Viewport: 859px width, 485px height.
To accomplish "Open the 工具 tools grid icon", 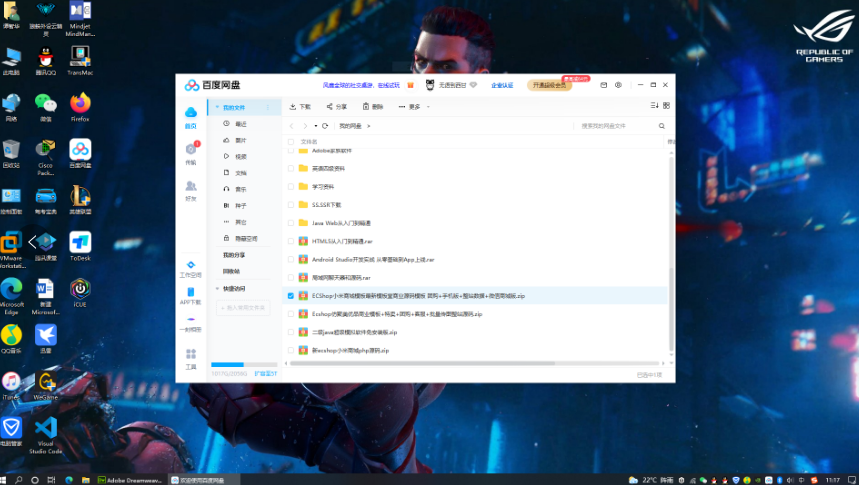I will tap(191, 353).
